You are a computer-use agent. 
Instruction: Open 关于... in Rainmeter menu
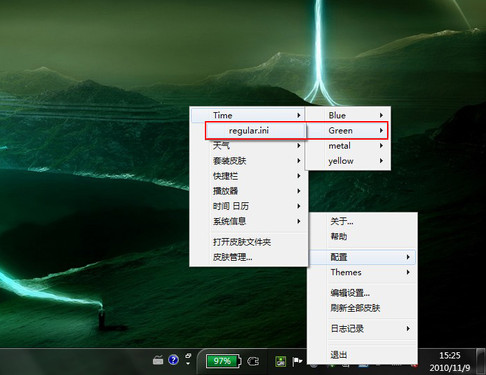(x=363, y=221)
